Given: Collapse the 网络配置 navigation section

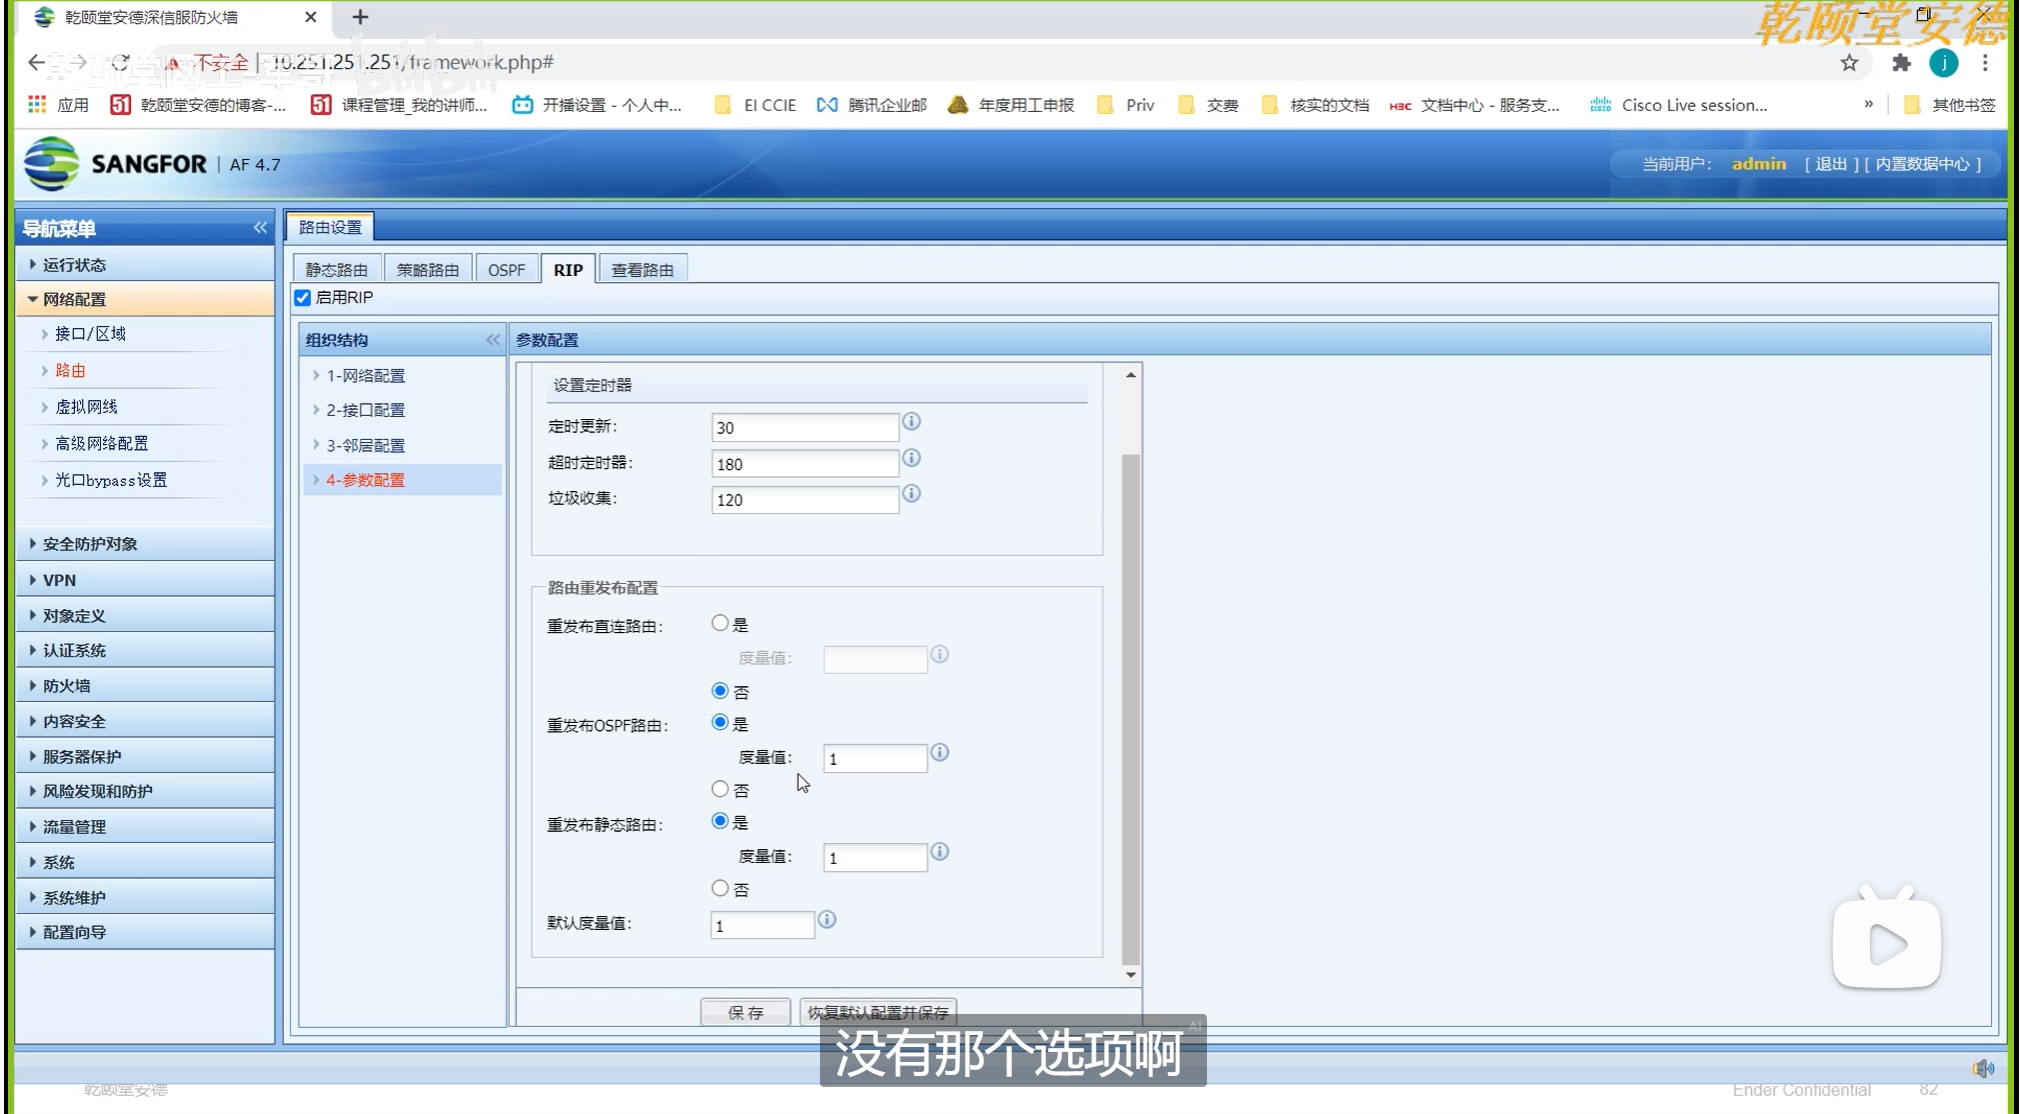Looking at the screenshot, I should 74,299.
